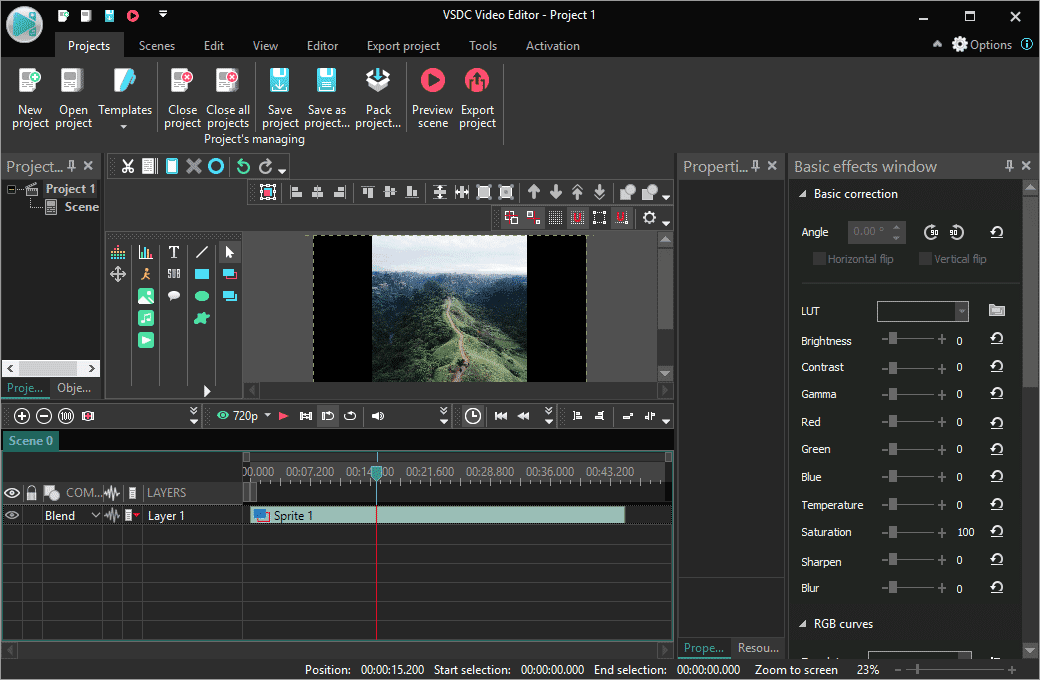1040x680 pixels.
Task: Click the Save project icon
Action: tap(279, 81)
